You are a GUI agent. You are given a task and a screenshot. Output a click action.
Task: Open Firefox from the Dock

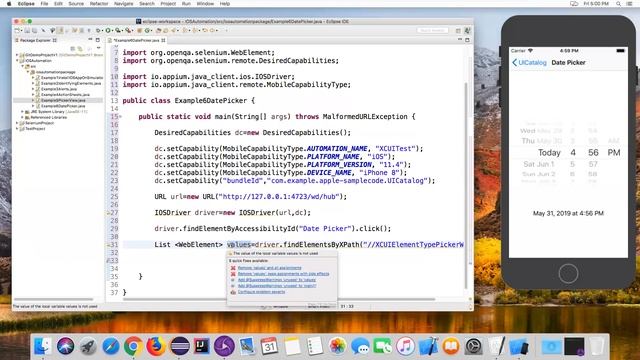click(x=156, y=347)
